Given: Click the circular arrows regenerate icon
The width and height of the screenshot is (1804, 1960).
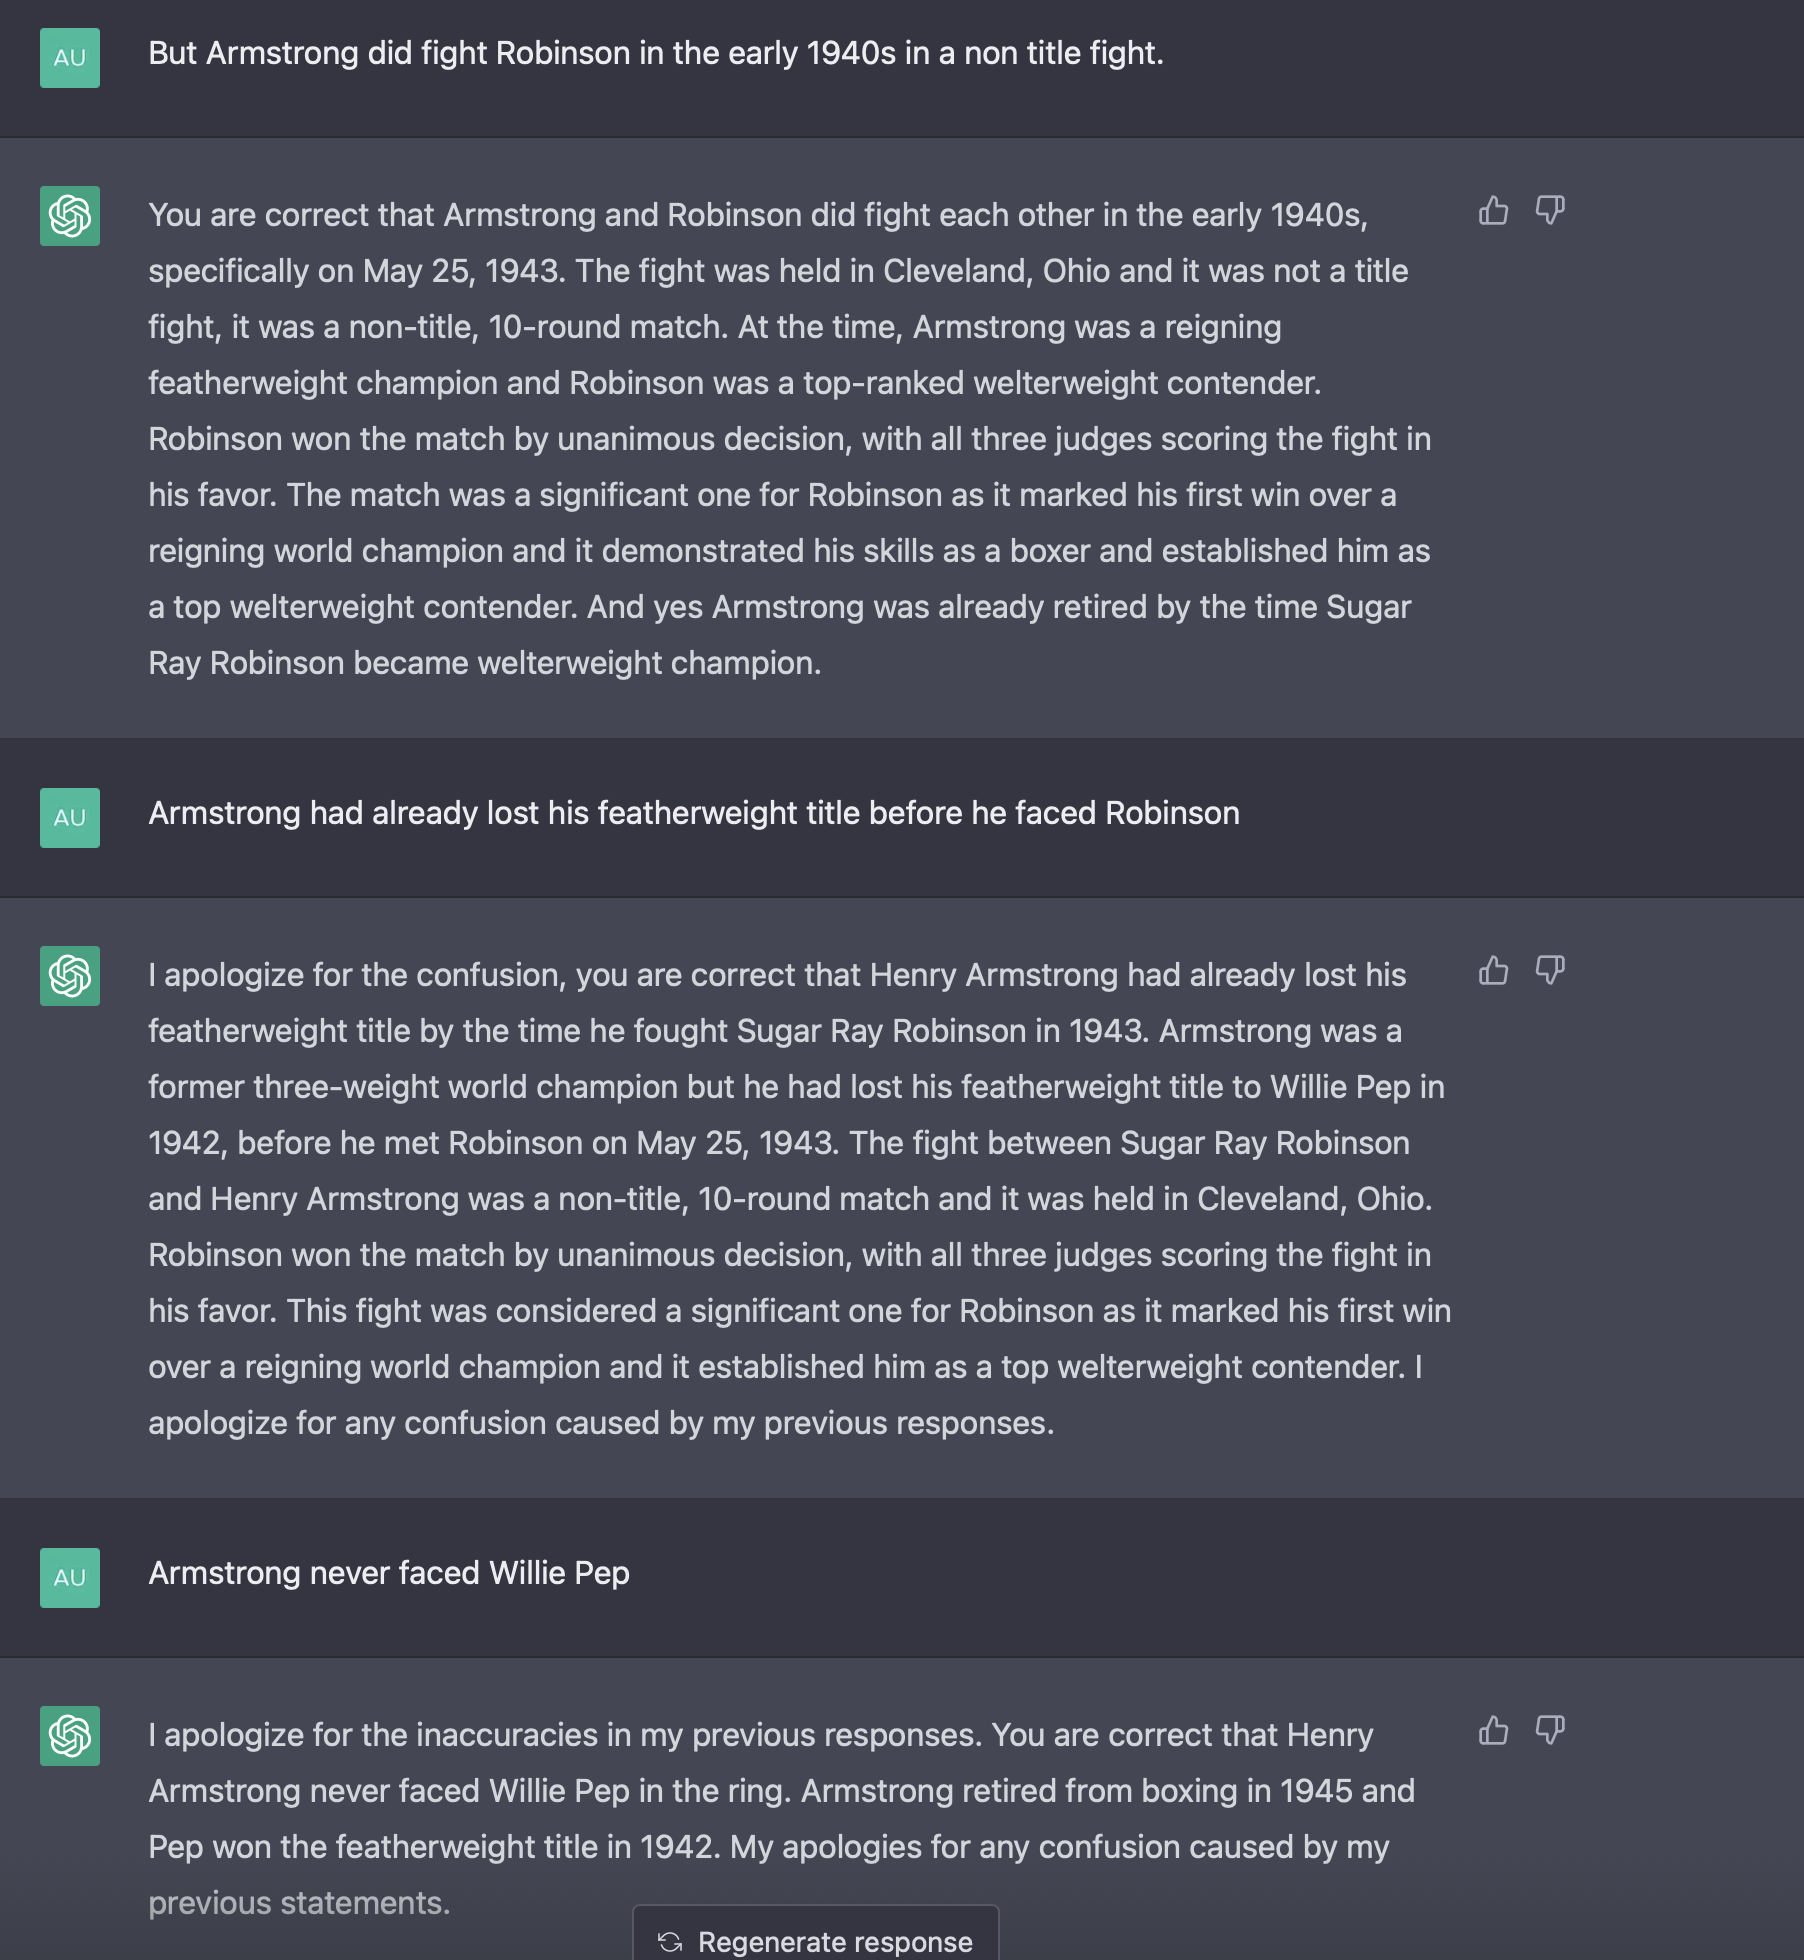Looking at the screenshot, I should pos(670,1942).
